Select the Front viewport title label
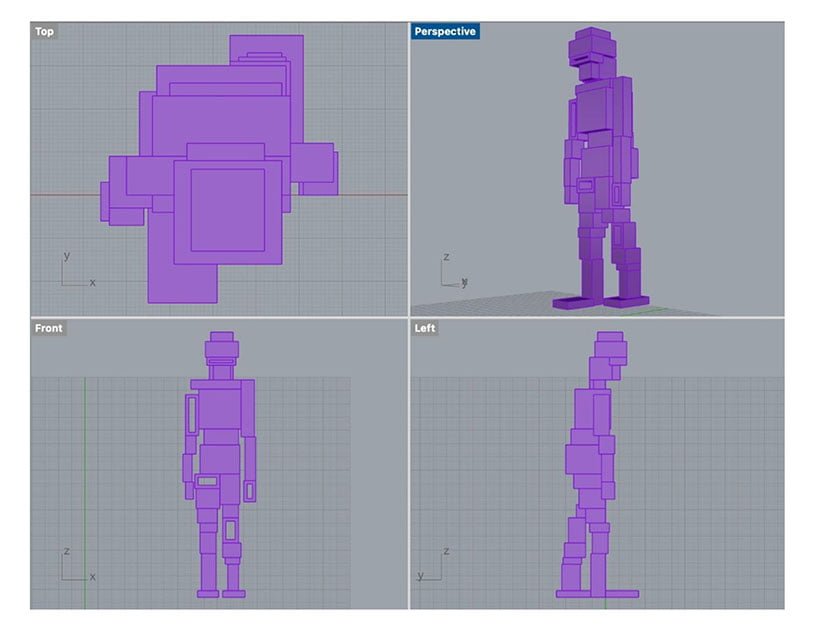This screenshot has width=815, height=630. pyautogui.click(x=48, y=328)
